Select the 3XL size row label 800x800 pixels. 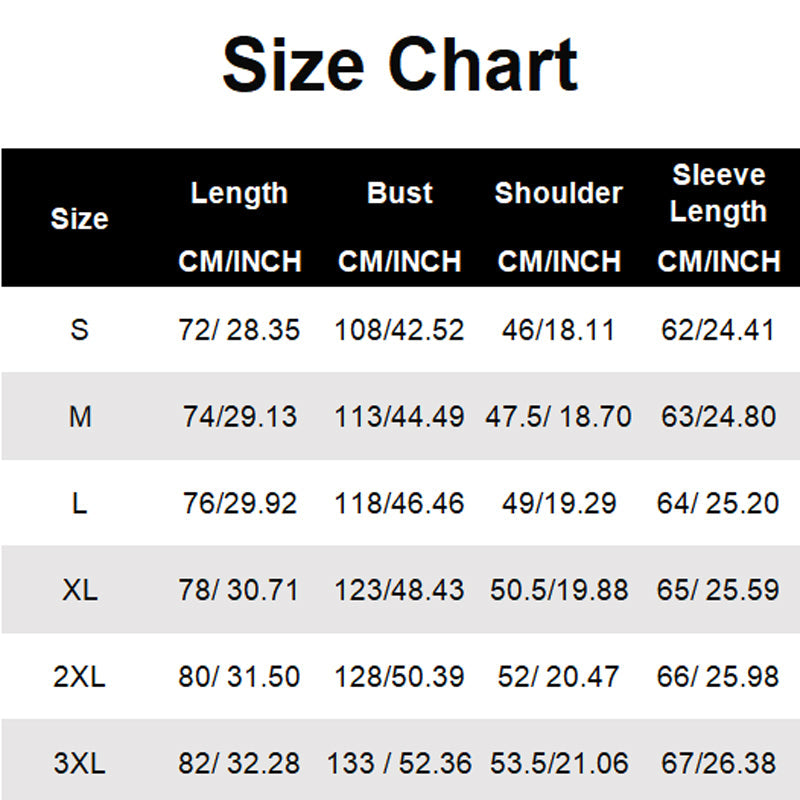[x=79, y=764]
